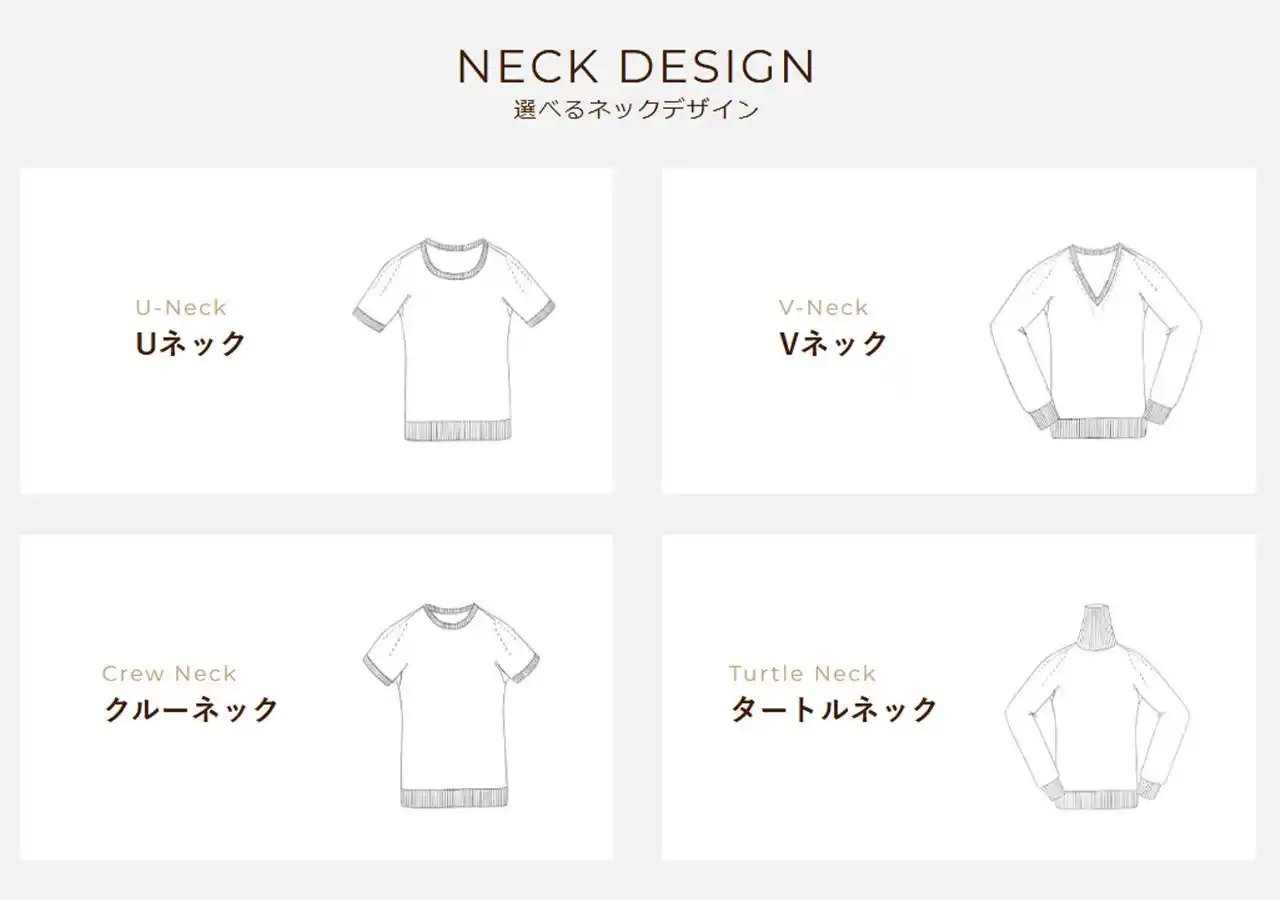The height and width of the screenshot is (900, 1280).
Task: Click the crew neck t-shirt illustration
Action: [449, 706]
